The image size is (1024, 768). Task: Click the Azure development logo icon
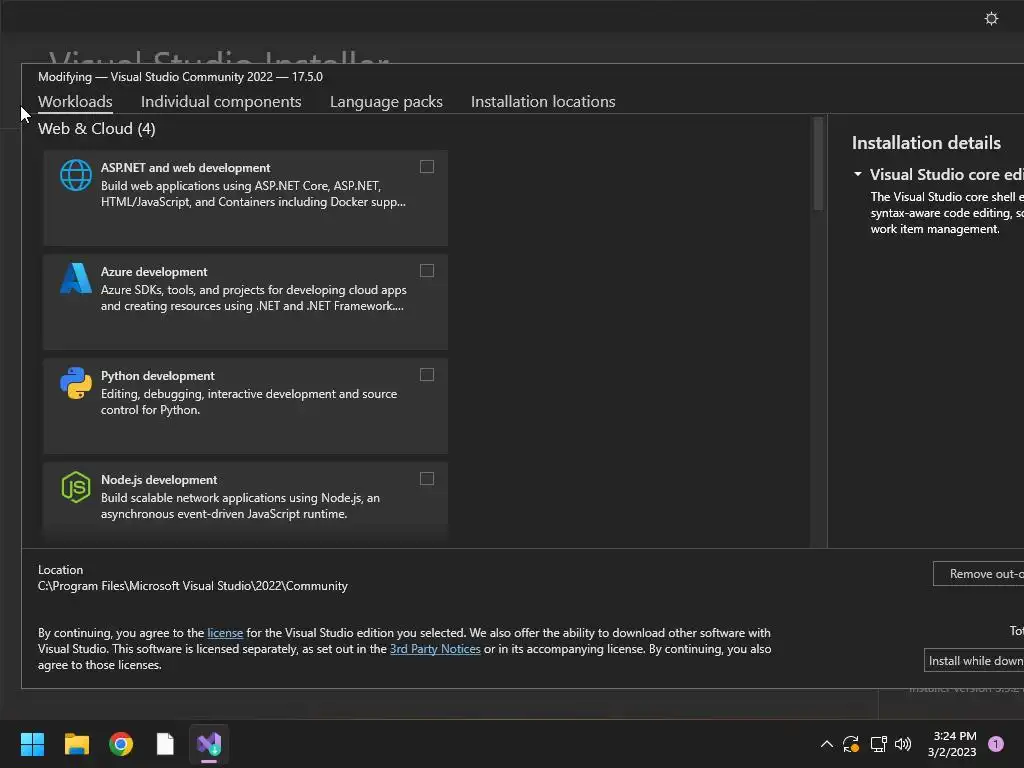tap(76, 279)
